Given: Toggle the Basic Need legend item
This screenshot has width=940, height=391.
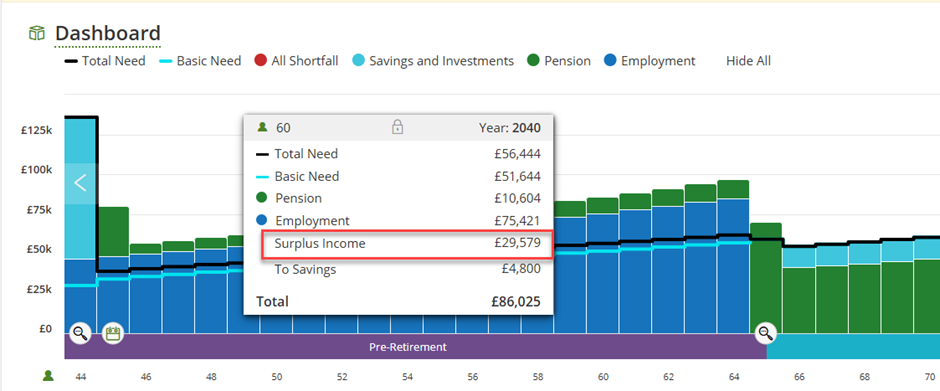Looking at the screenshot, I should pos(200,61).
